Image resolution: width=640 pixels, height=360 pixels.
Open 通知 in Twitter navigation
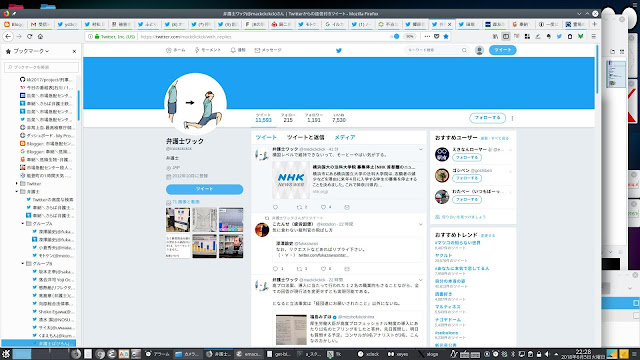[238, 50]
